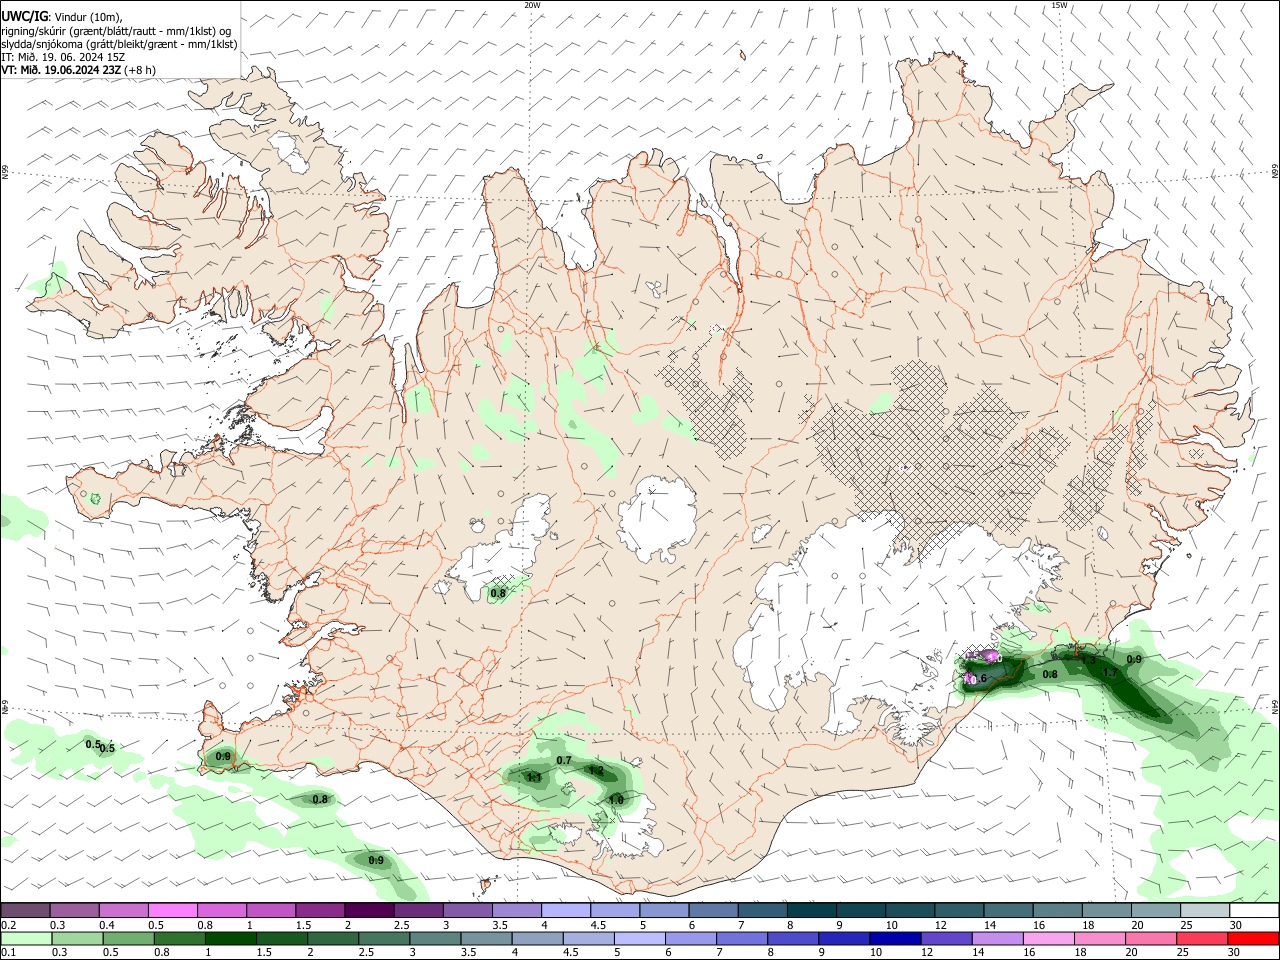Click the light purple 14 swatch in the lower legend row
The height and width of the screenshot is (960, 1280).
pyautogui.click(x=997, y=938)
